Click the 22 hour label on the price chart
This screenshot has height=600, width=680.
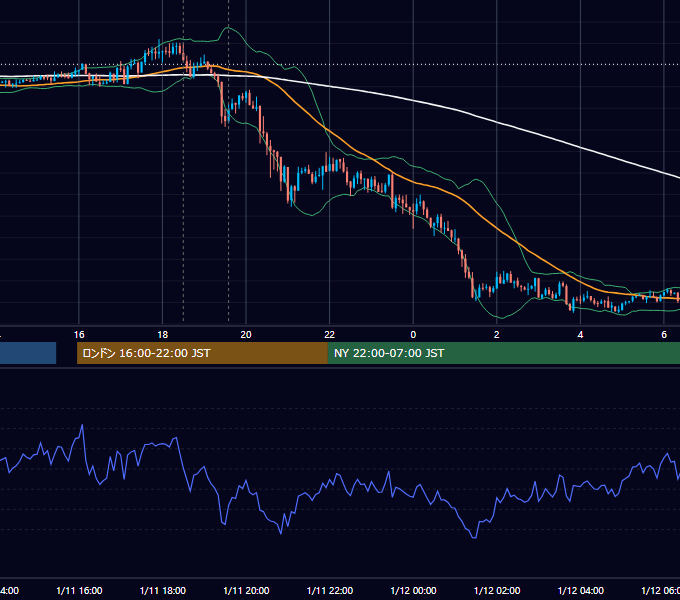point(330,335)
